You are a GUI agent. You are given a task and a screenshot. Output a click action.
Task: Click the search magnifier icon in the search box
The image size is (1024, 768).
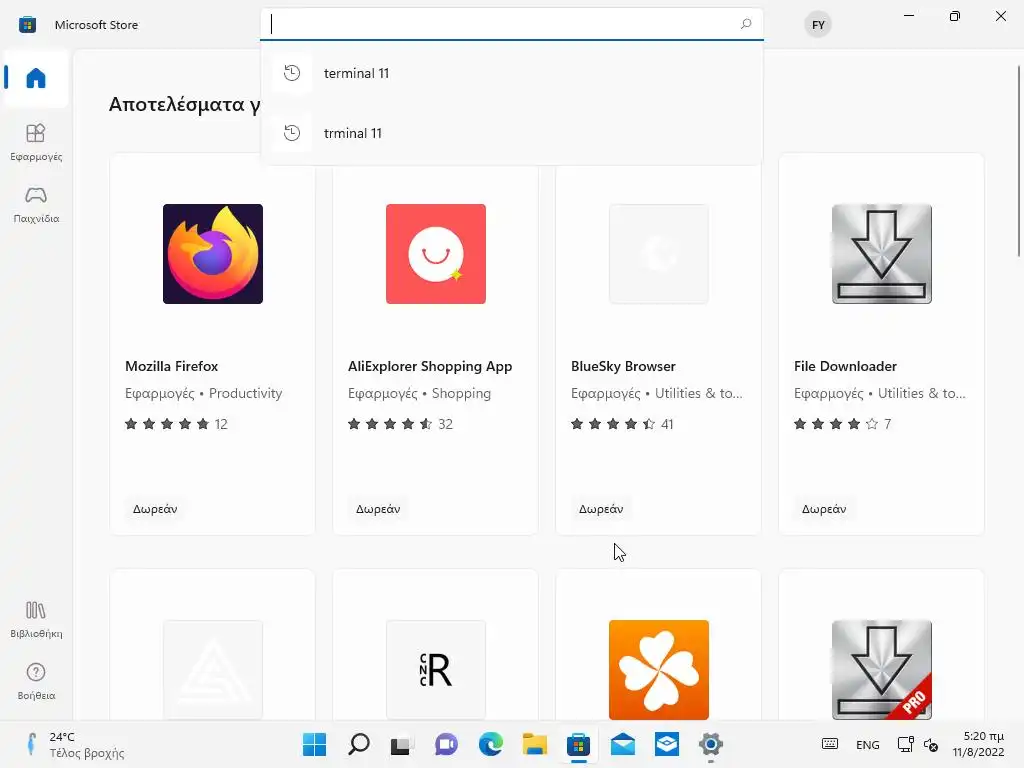tap(746, 24)
